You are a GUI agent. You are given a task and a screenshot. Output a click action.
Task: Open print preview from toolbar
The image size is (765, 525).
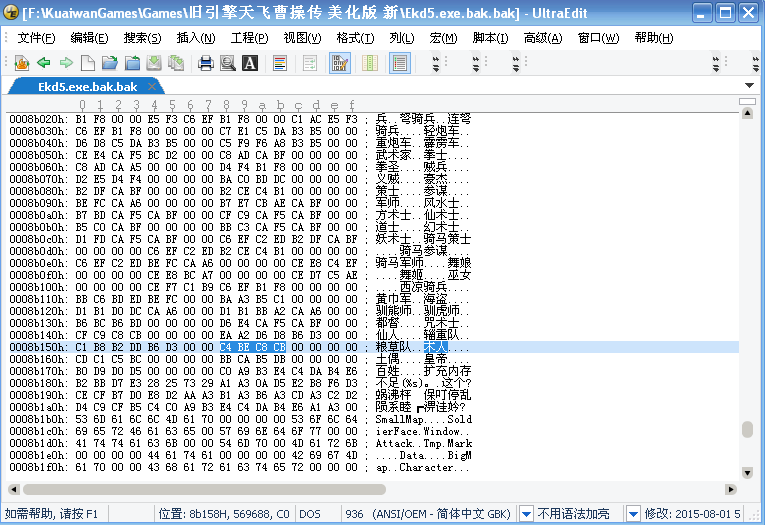coord(228,63)
